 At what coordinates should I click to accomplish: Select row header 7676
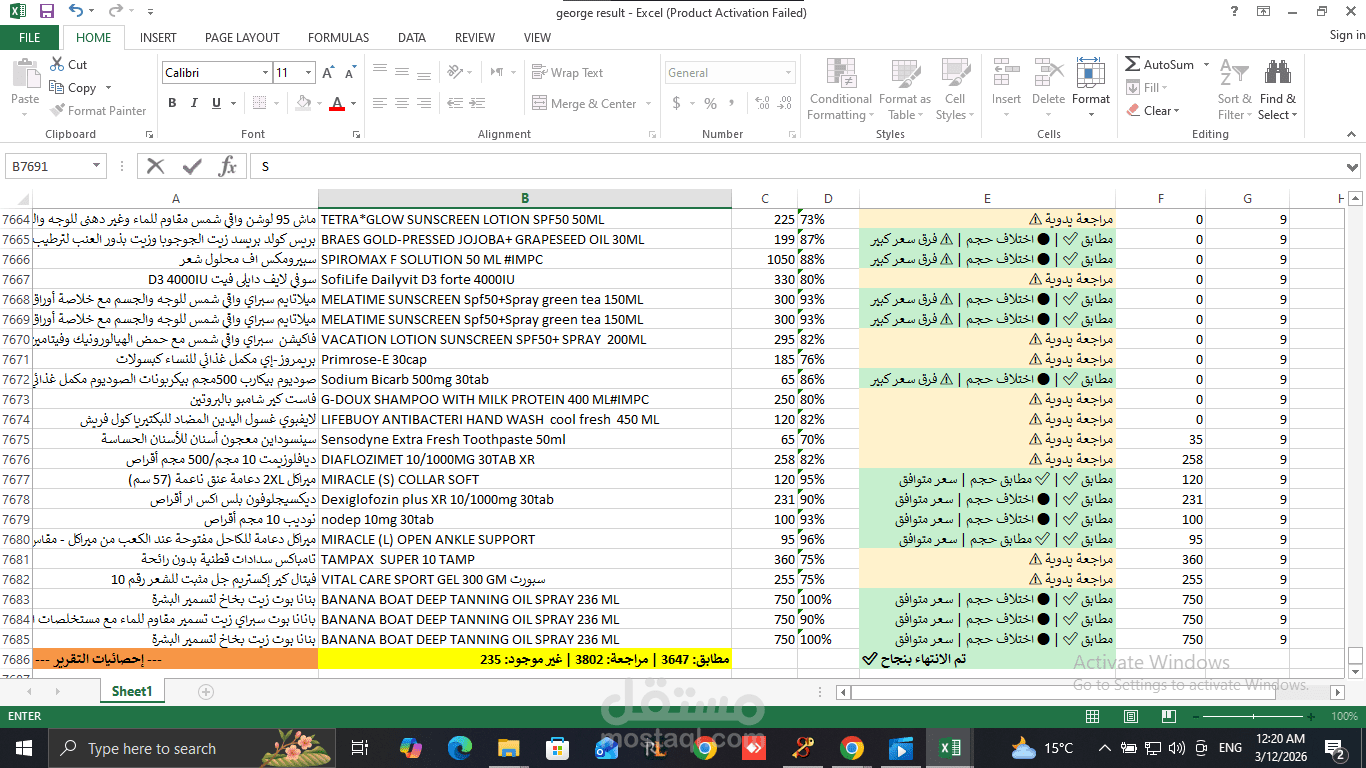[16, 459]
